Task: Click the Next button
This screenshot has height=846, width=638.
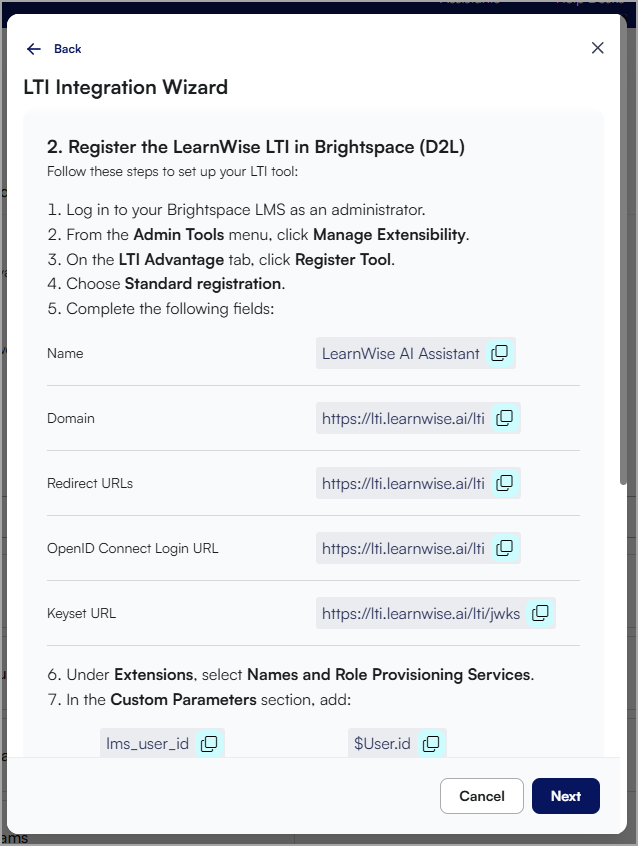Action: coord(565,796)
